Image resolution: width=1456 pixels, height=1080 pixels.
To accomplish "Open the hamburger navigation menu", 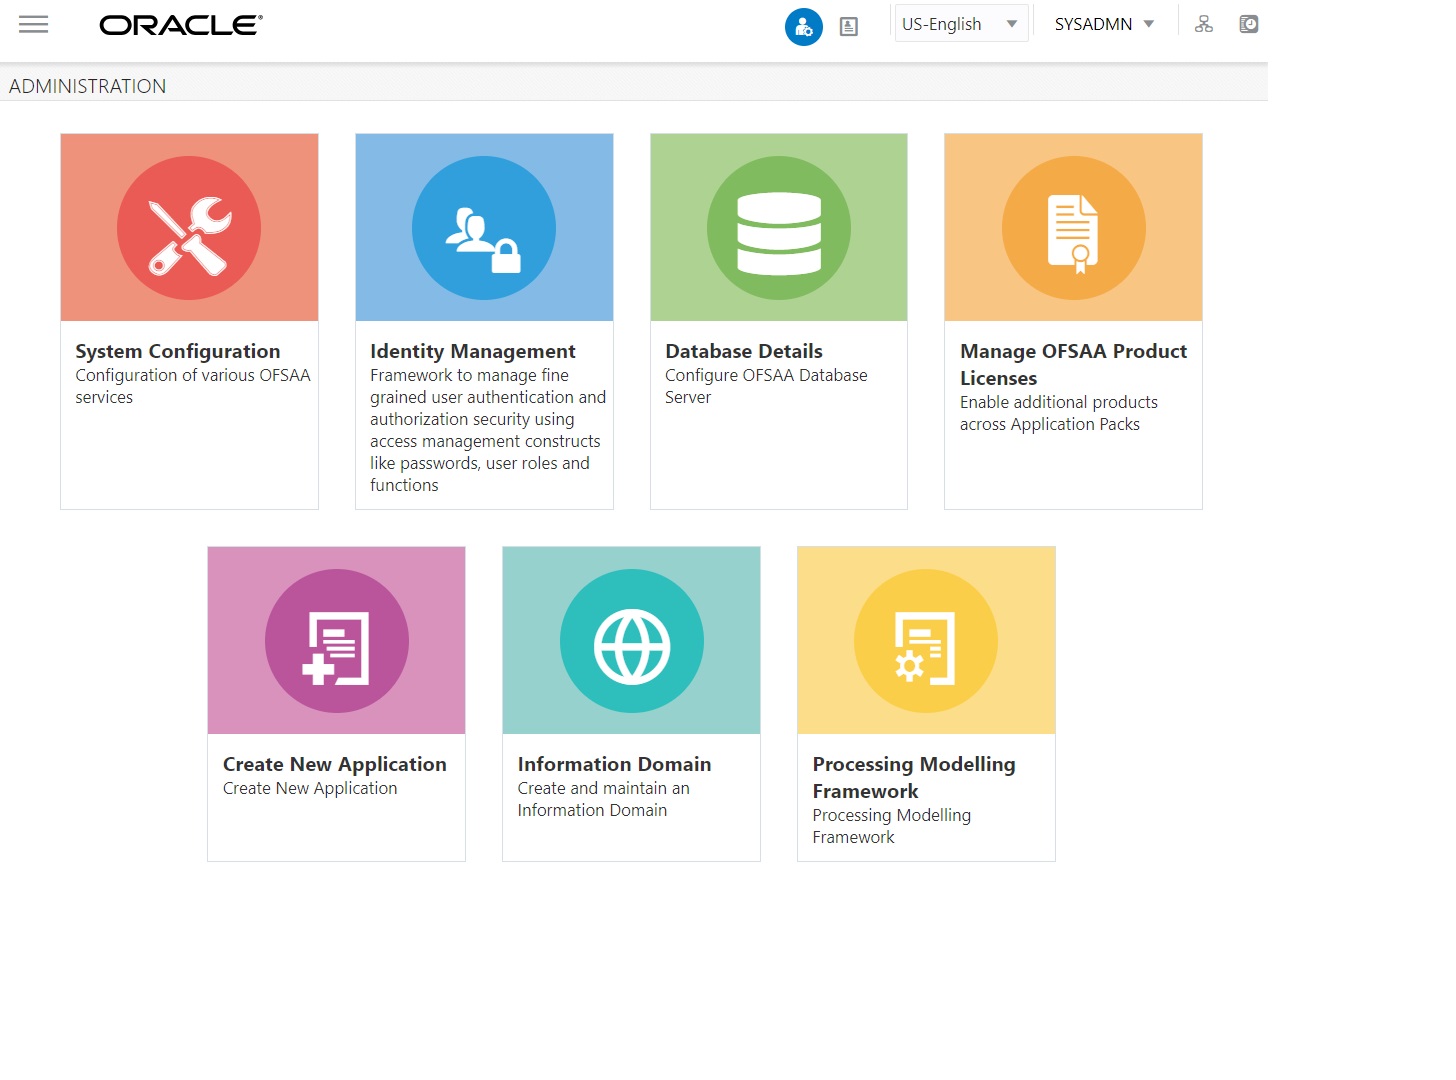I will 33,24.
